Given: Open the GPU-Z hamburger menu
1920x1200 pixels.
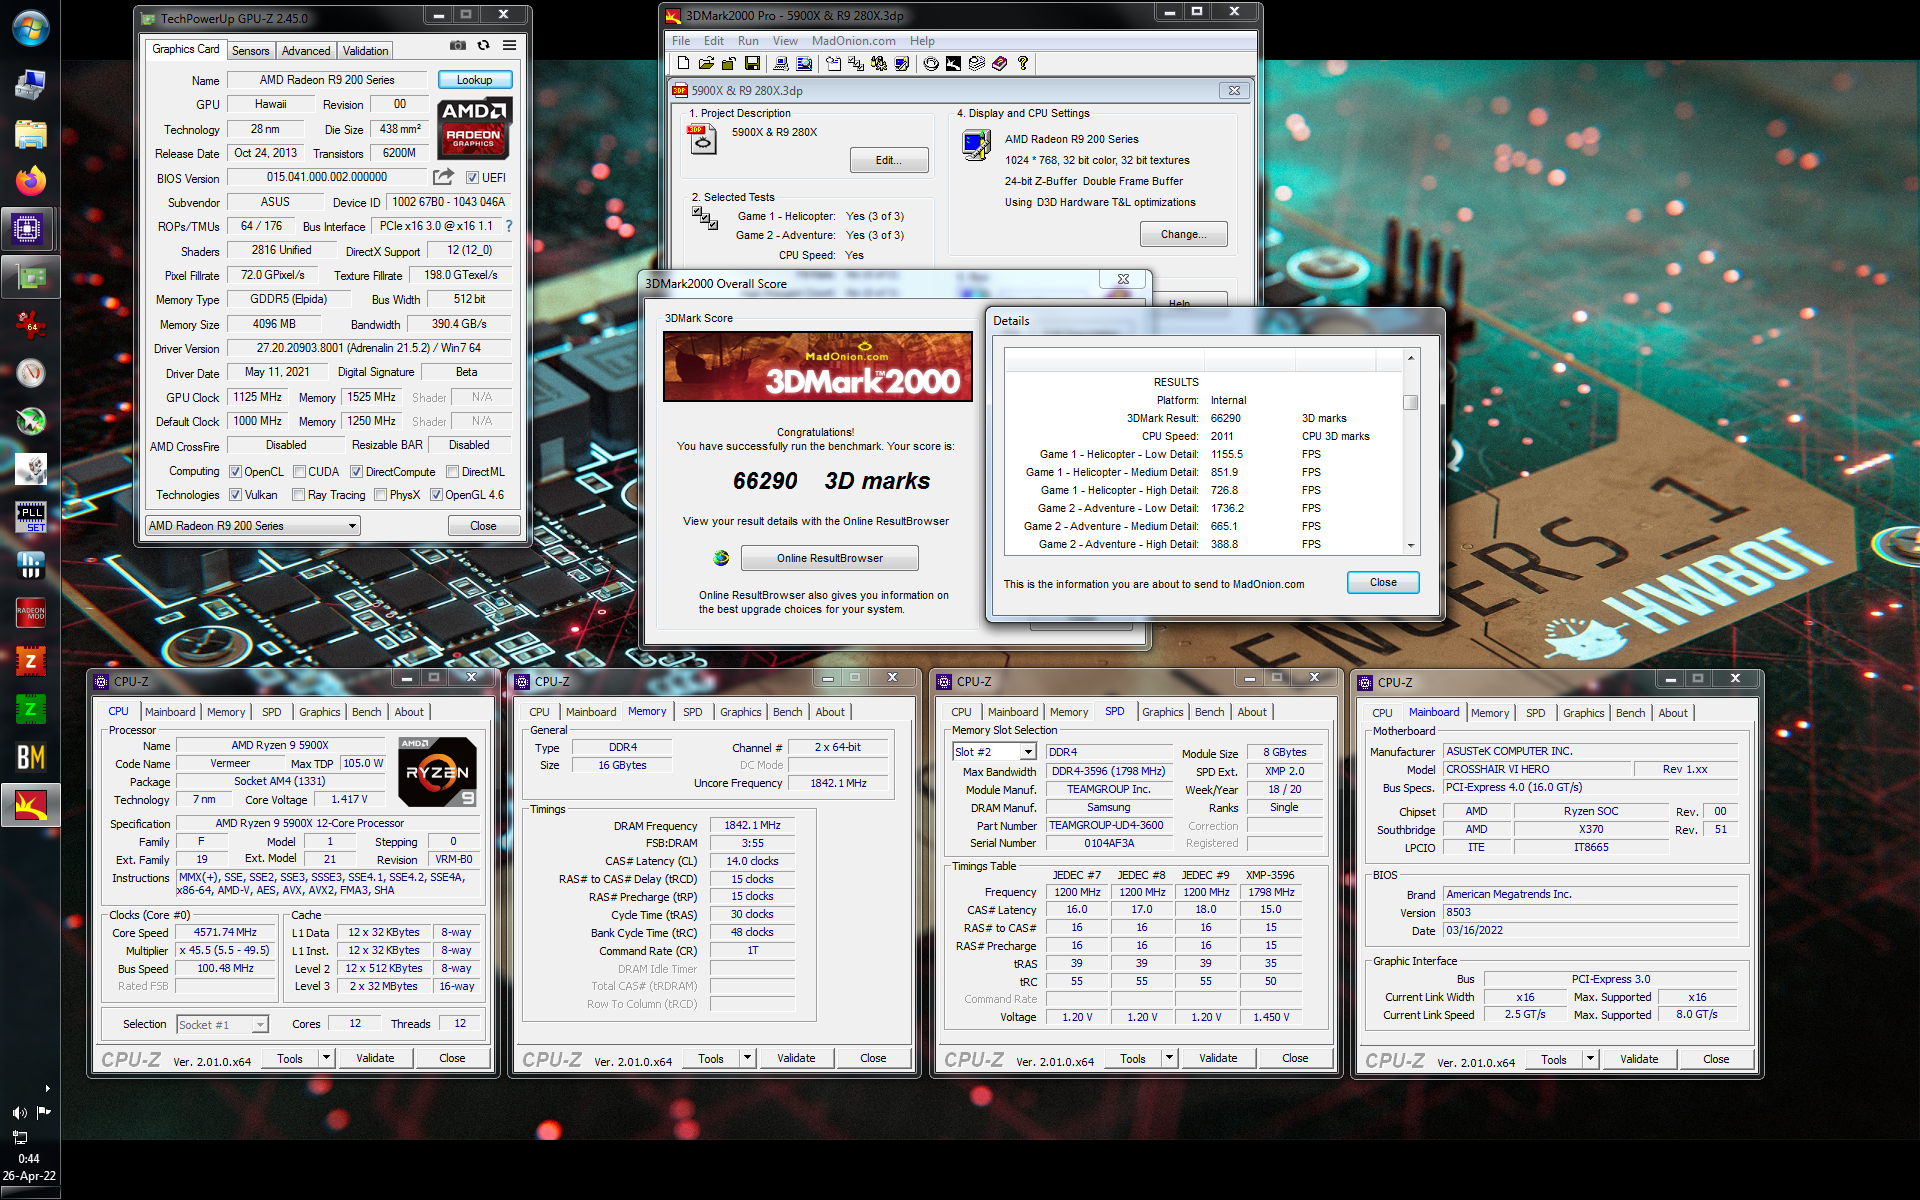Looking at the screenshot, I should click(x=510, y=46).
